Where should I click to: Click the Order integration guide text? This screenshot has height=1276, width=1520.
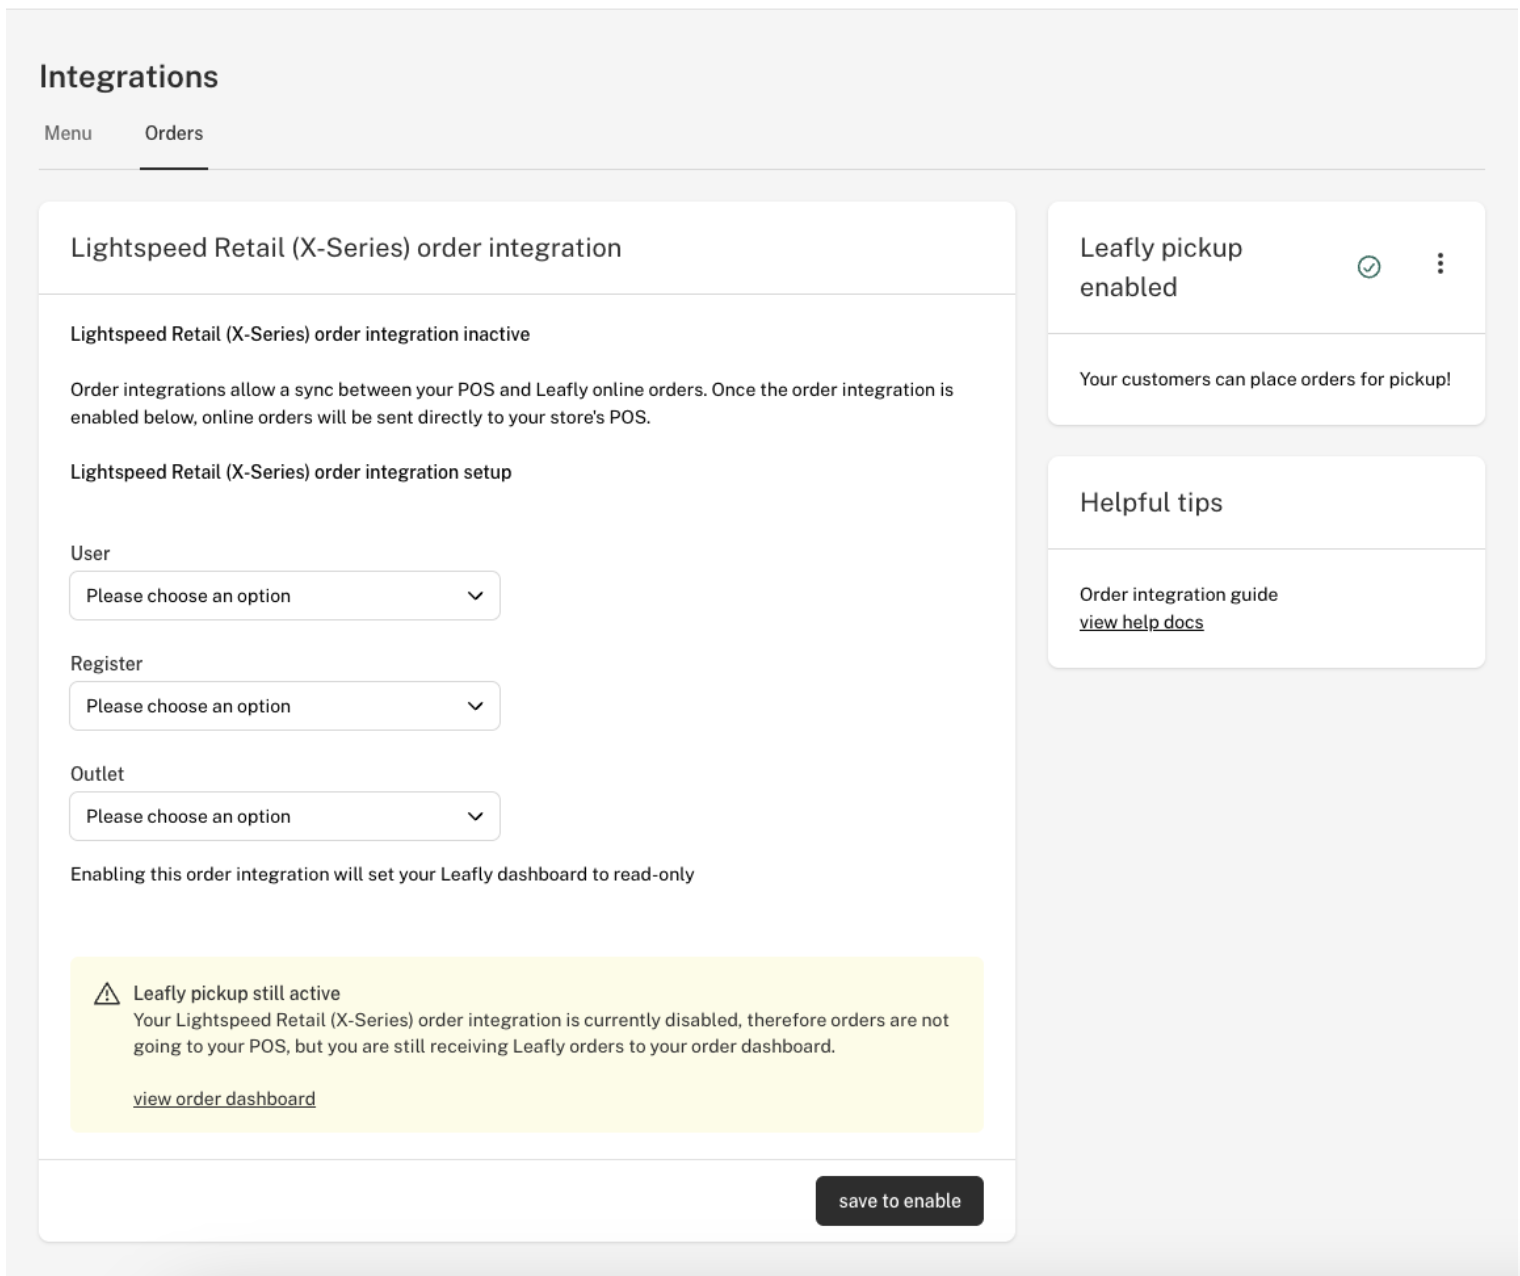click(x=1178, y=594)
